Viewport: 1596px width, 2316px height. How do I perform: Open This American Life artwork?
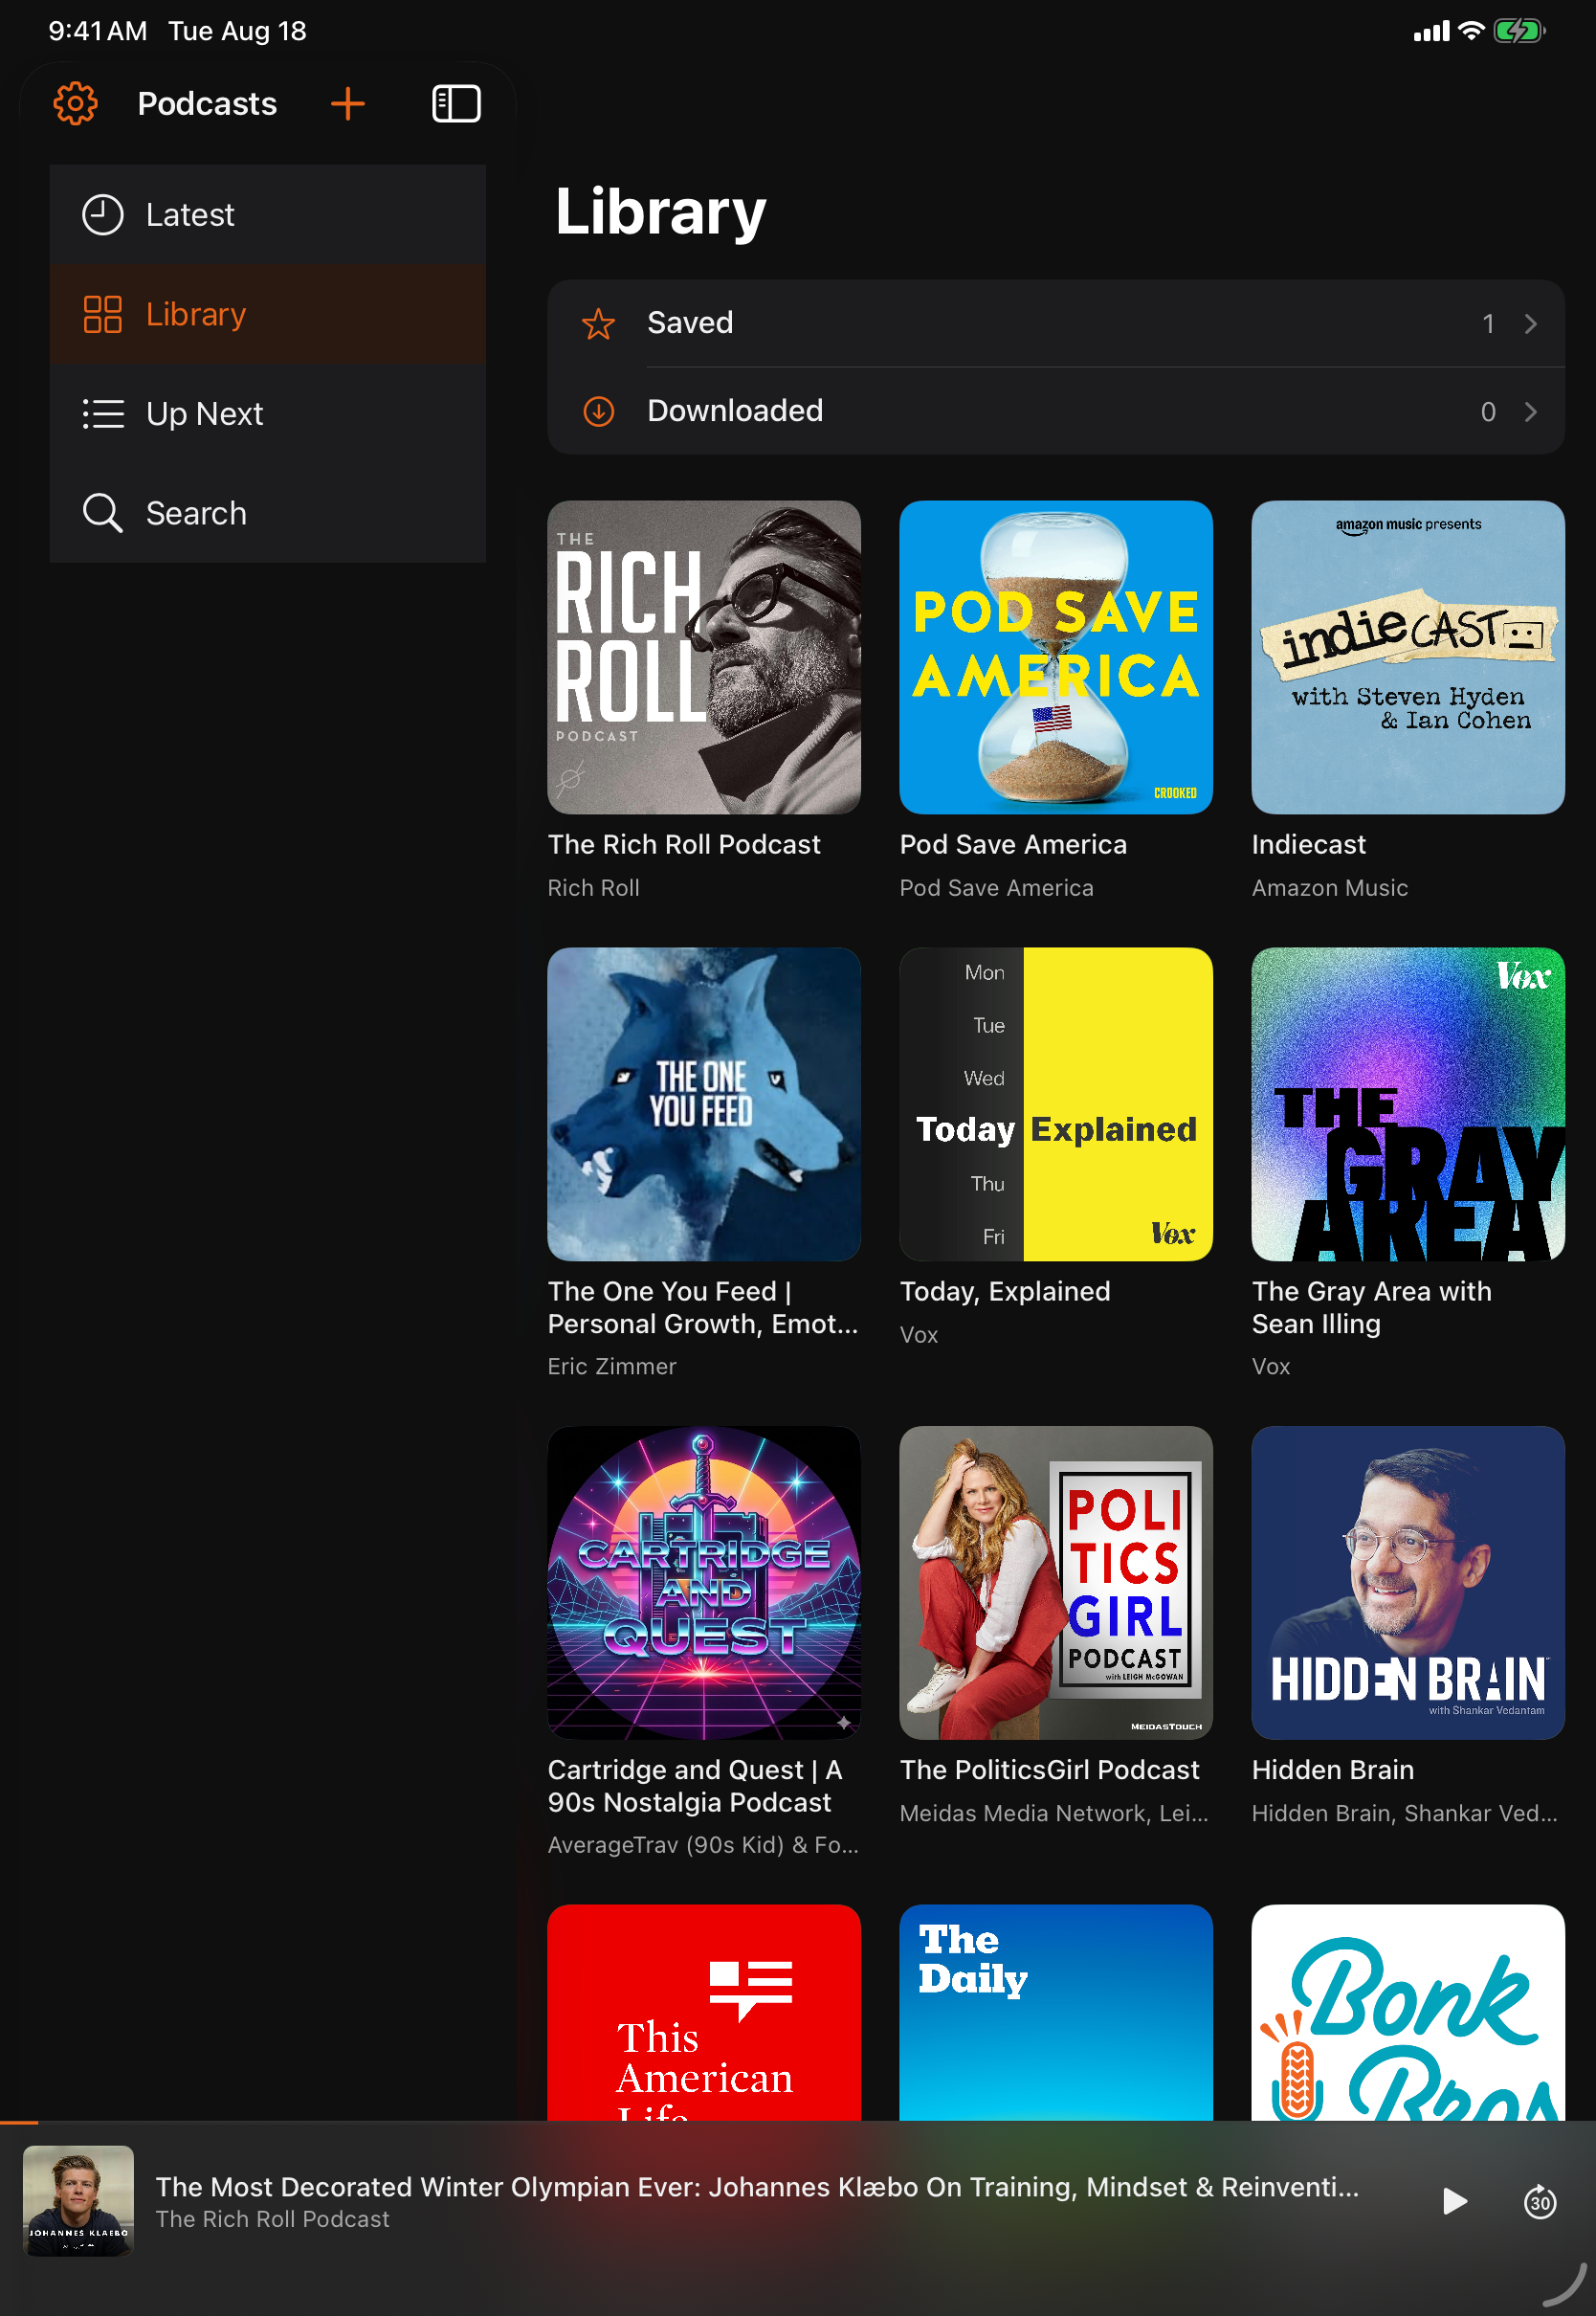[x=704, y=2012]
